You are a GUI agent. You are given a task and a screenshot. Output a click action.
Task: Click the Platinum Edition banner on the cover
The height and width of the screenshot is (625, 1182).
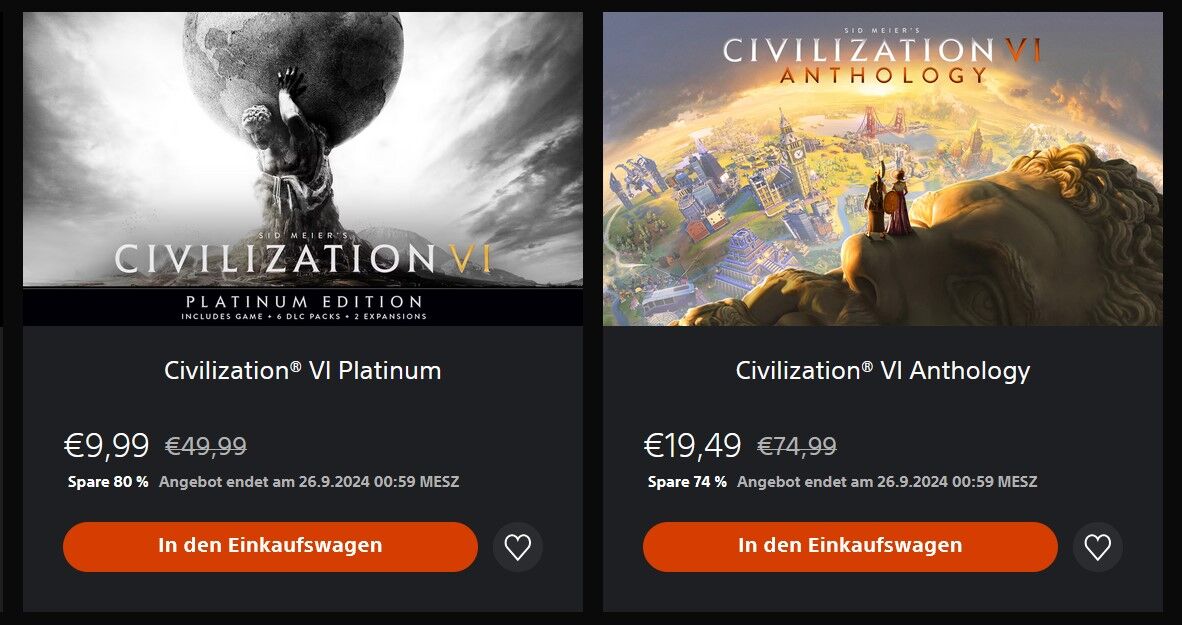coord(303,308)
